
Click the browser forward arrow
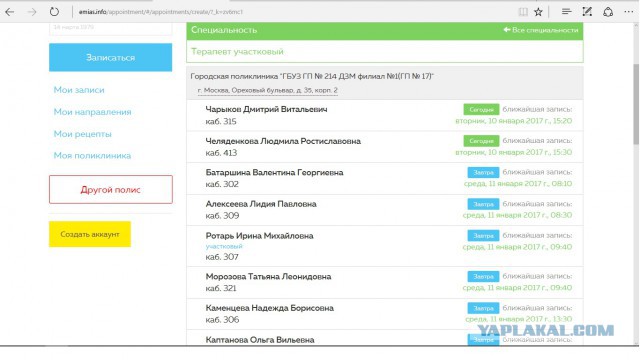(32, 12)
